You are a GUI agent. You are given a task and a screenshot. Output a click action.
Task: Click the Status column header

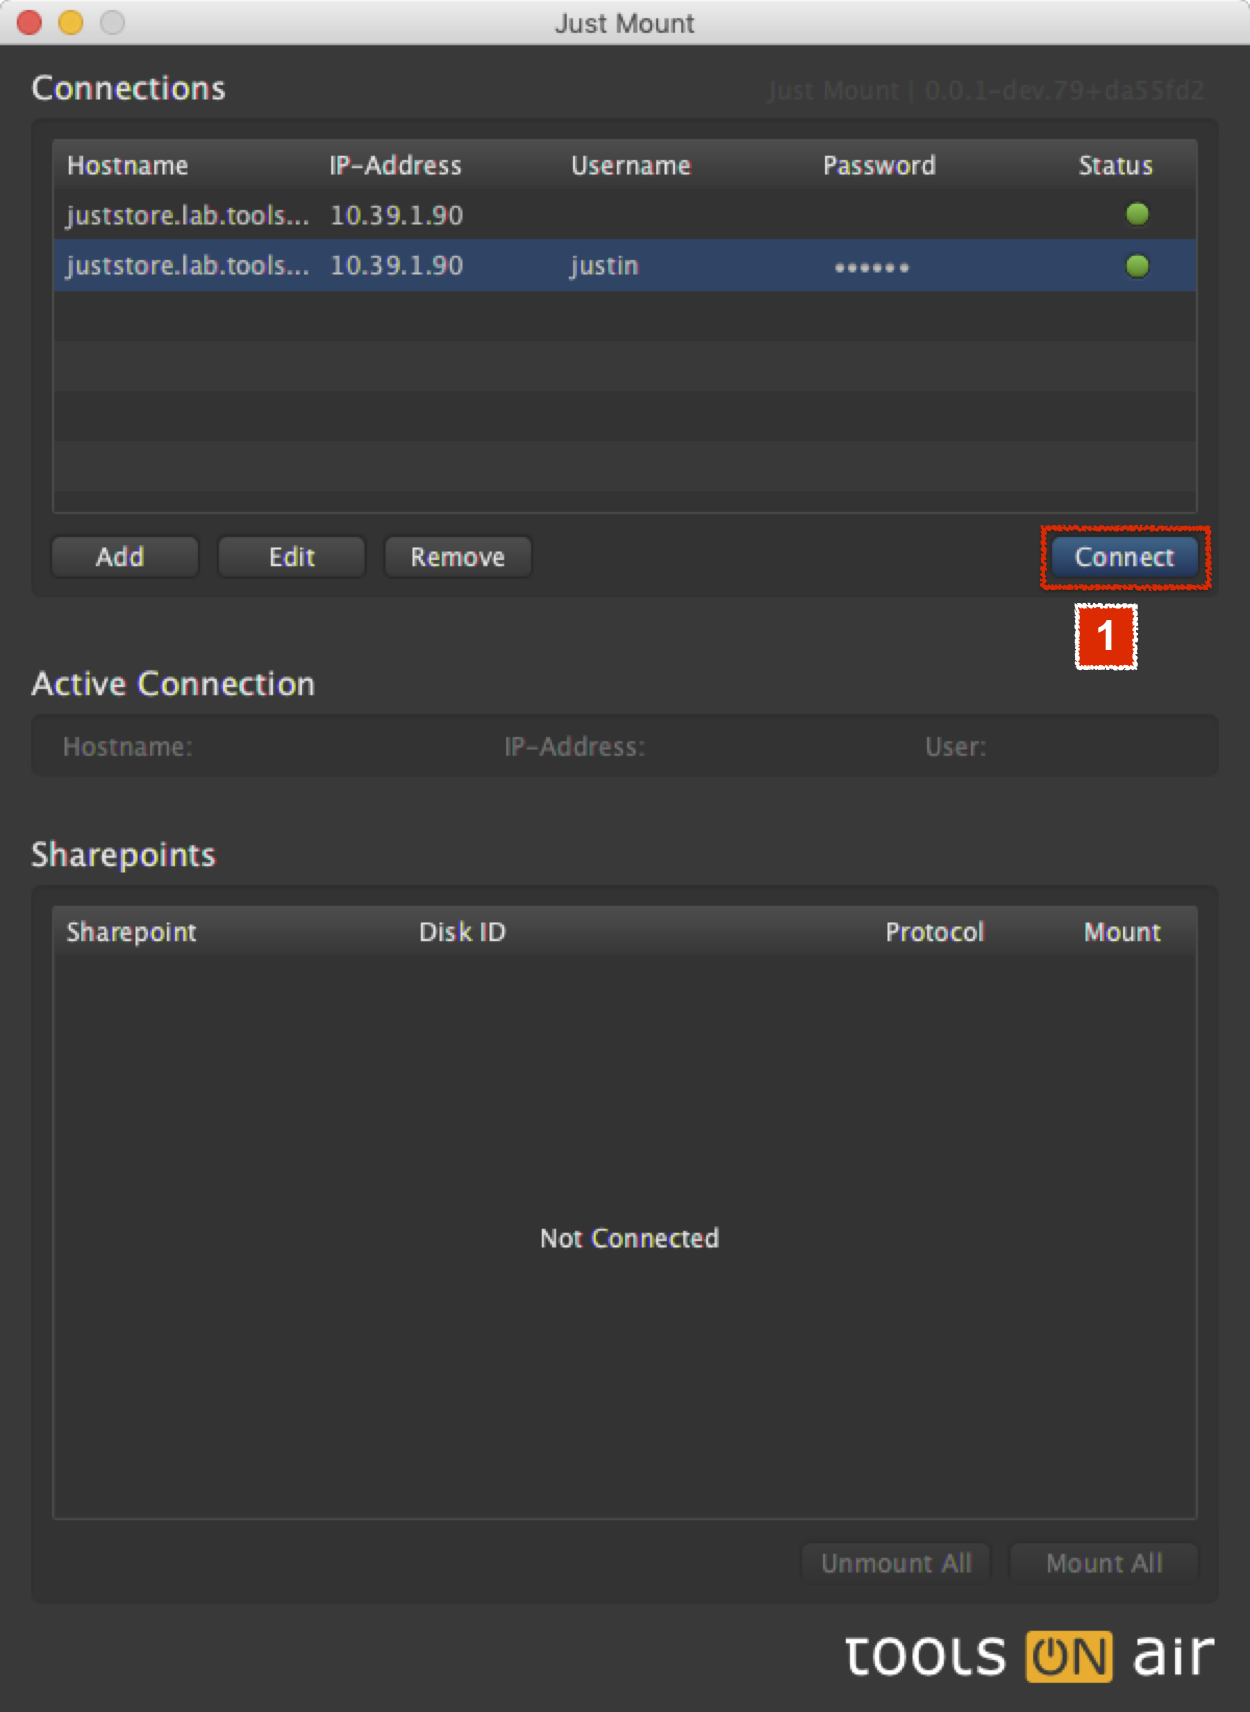pyautogui.click(x=1115, y=165)
